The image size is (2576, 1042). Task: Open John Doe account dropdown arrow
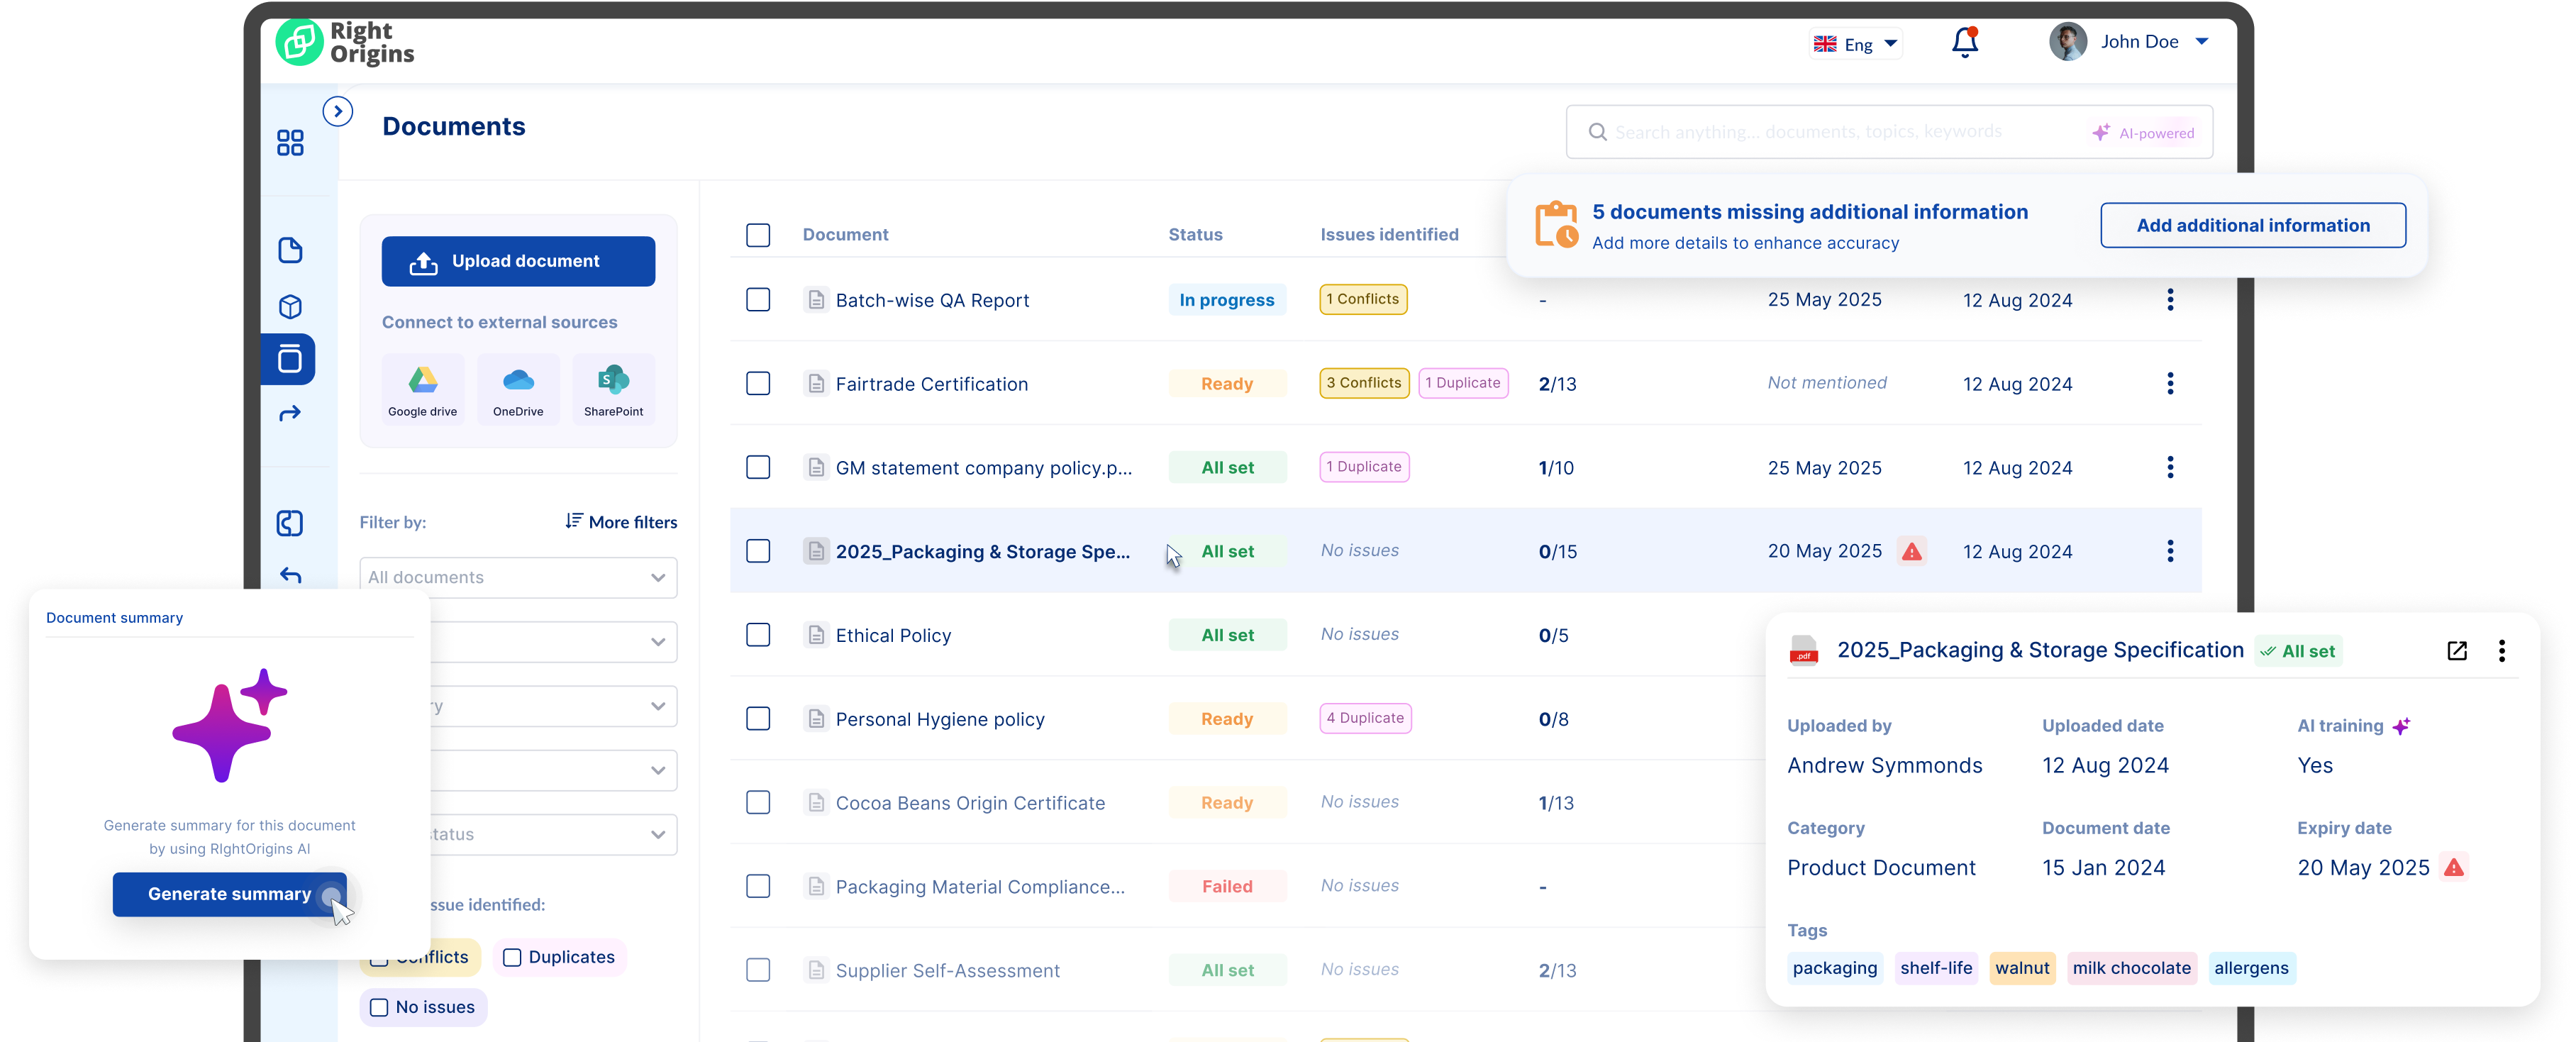[x=2202, y=42]
